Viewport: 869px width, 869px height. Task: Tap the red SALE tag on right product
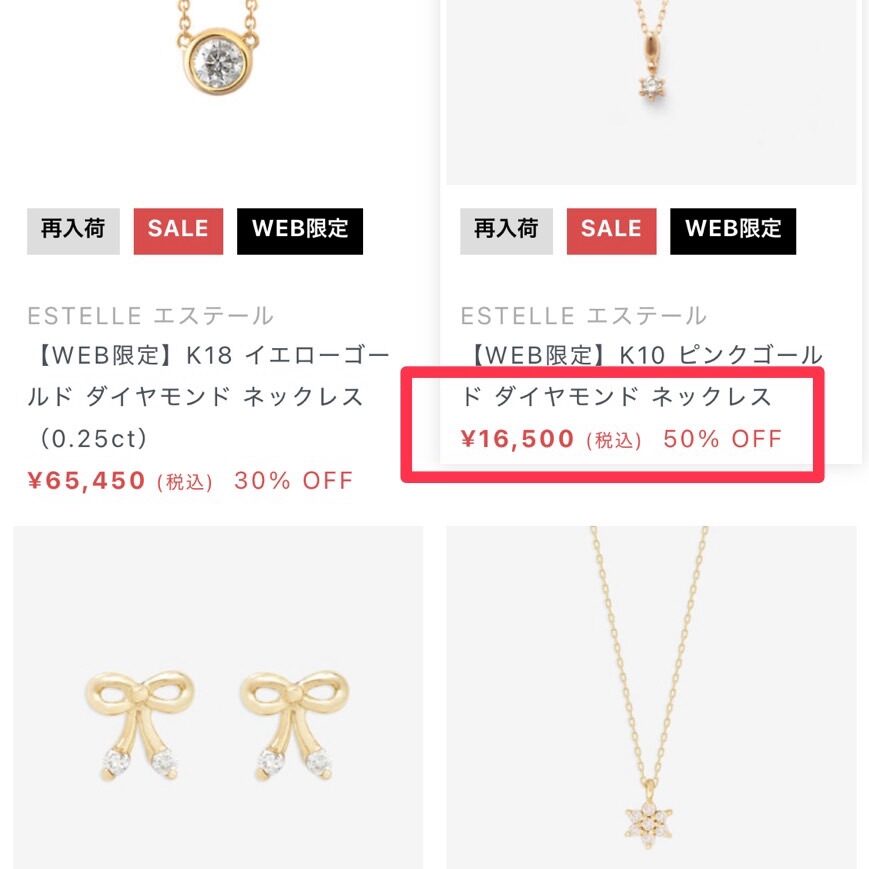611,231
